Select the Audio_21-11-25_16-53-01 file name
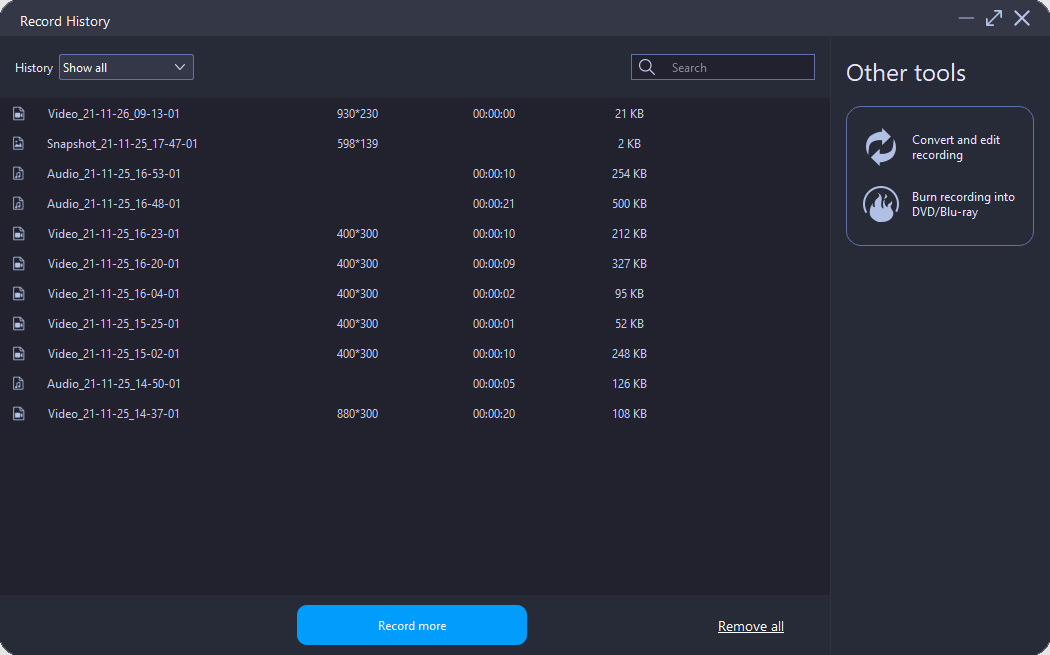The height and width of the screenshot is (655, 1050). click(x=113, y=174)
